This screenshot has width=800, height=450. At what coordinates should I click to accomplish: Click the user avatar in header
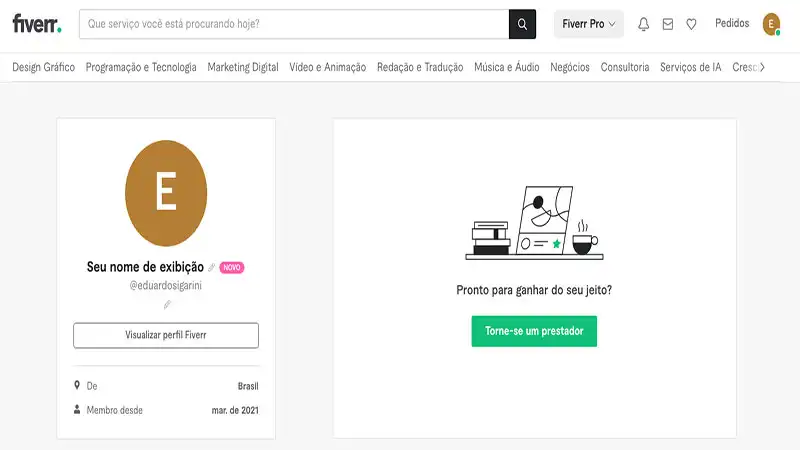[771, 24]
